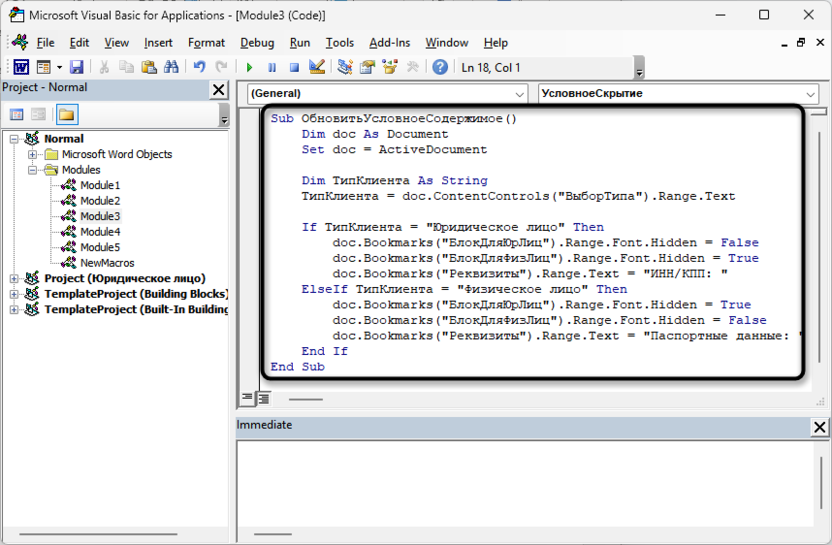Switch to Procedure View at code bottom
This screenshot has width=832, height=545.
pos(247,398)
